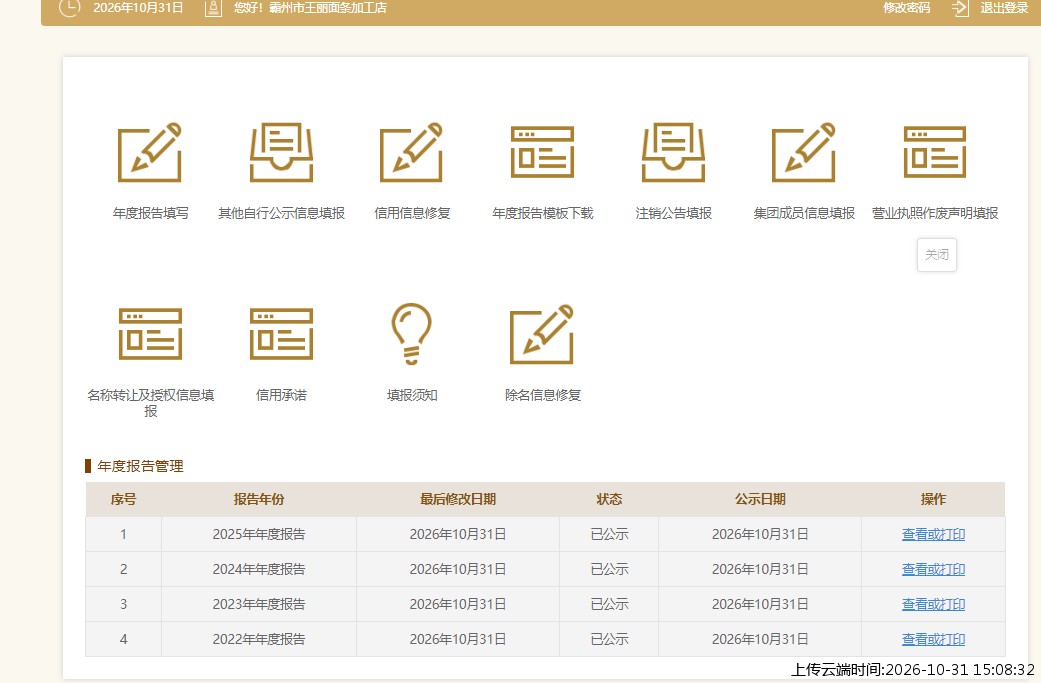View or print the 2022年年度报告

pyautogui.click(x=933, y=640)
